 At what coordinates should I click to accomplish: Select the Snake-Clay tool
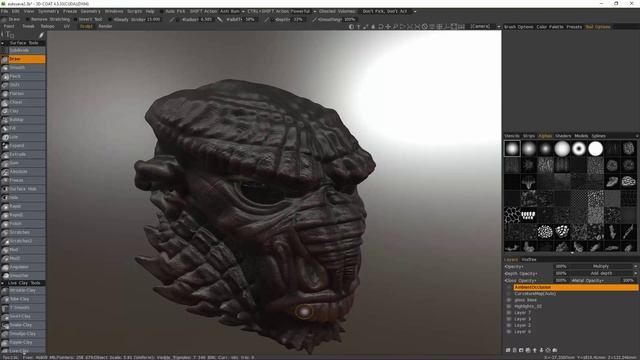[23, 325]
